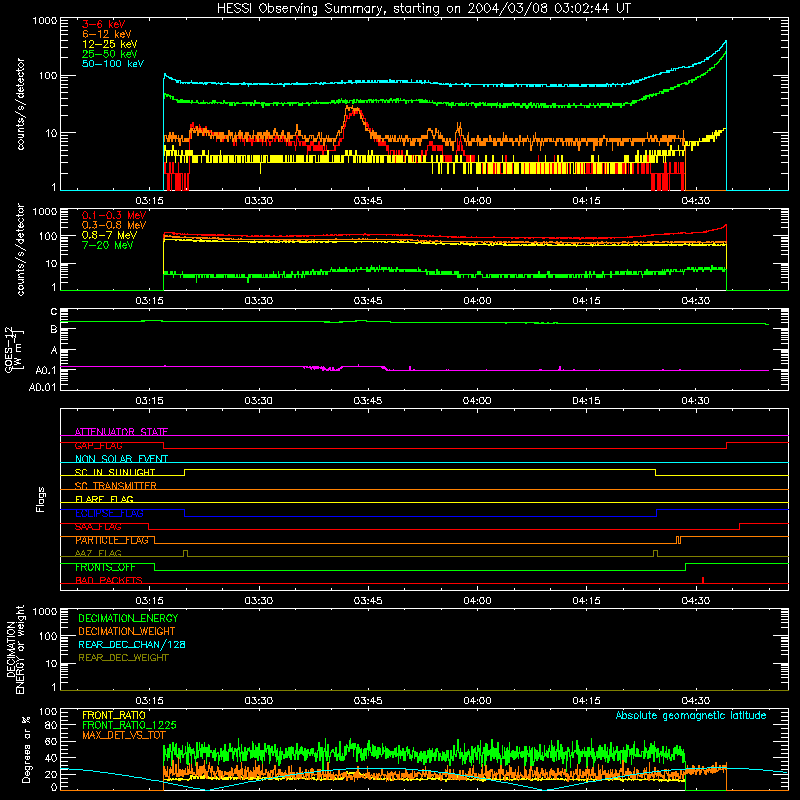This screenshot has height=800, width=800.
Task: Click the FLARE_FLAG label
Action: pos(104,499)
